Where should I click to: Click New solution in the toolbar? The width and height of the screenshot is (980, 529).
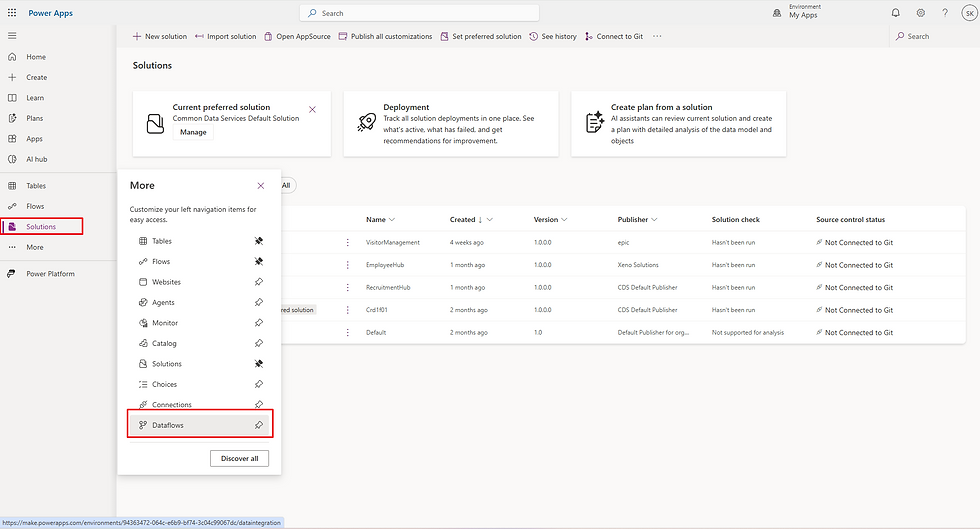tap(160, 36)
